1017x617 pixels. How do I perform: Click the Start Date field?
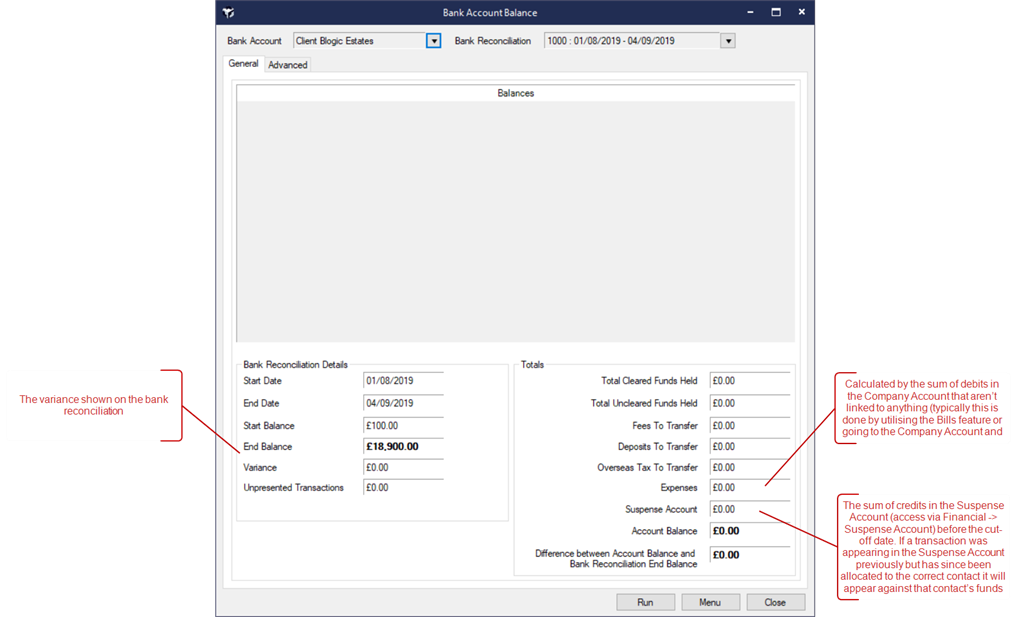pyautogui.click(x=403, y=381)
